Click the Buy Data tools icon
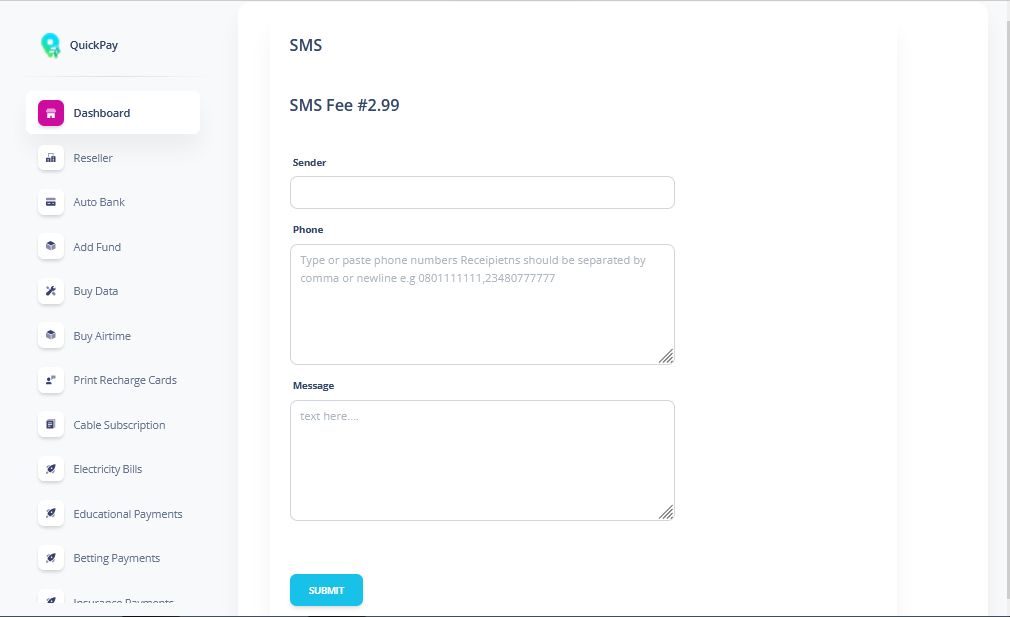 click(x=51, y=291)
